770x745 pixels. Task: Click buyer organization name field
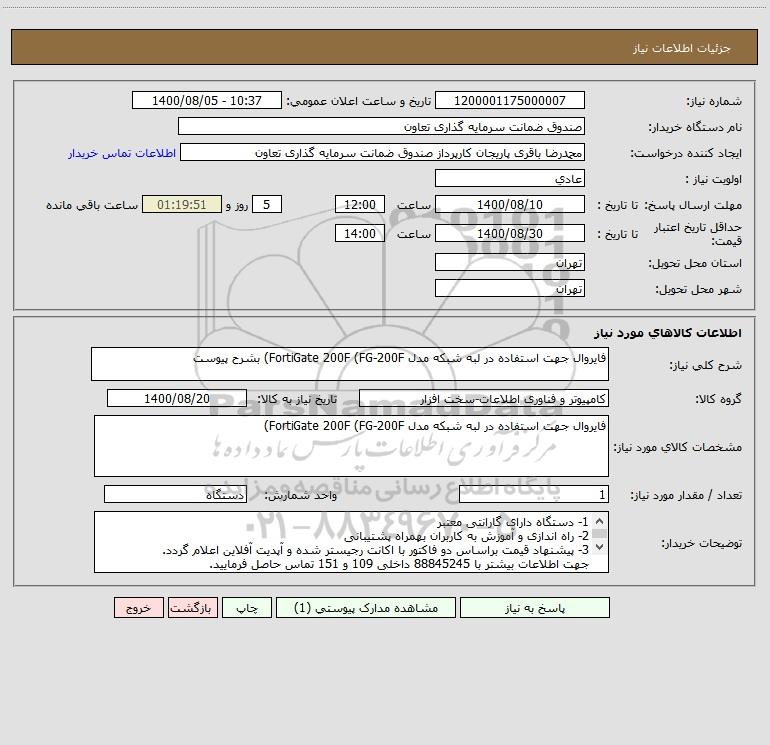tap(381, 126)
